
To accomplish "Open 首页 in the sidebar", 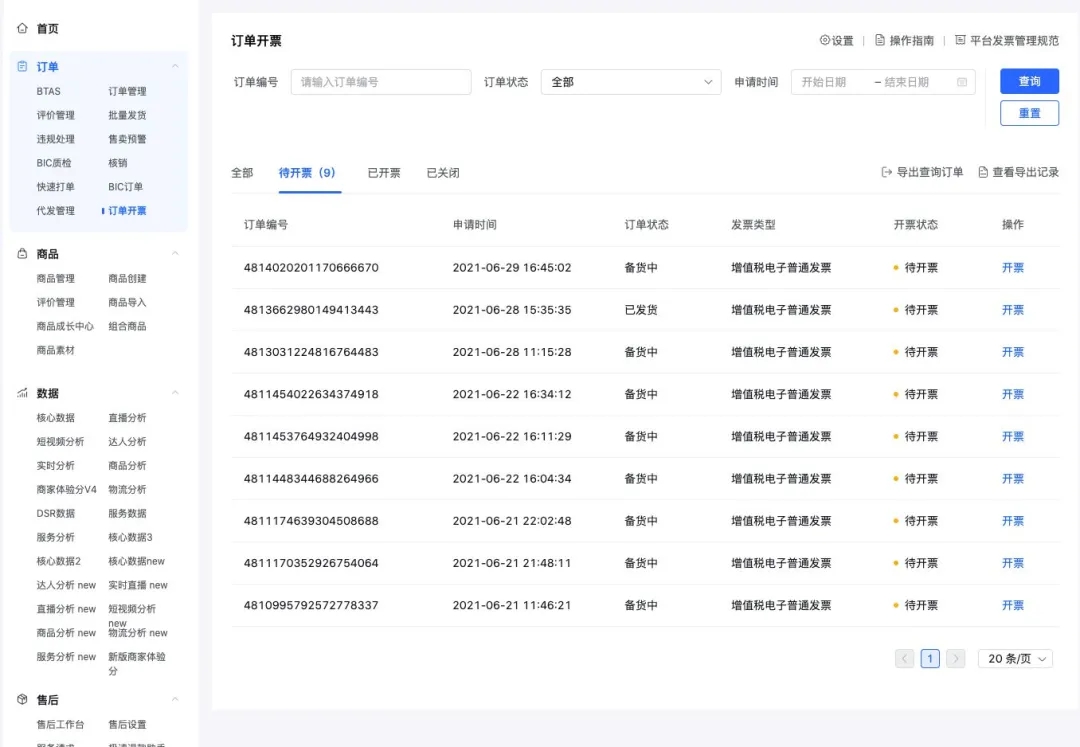I will tap(48, 28).
